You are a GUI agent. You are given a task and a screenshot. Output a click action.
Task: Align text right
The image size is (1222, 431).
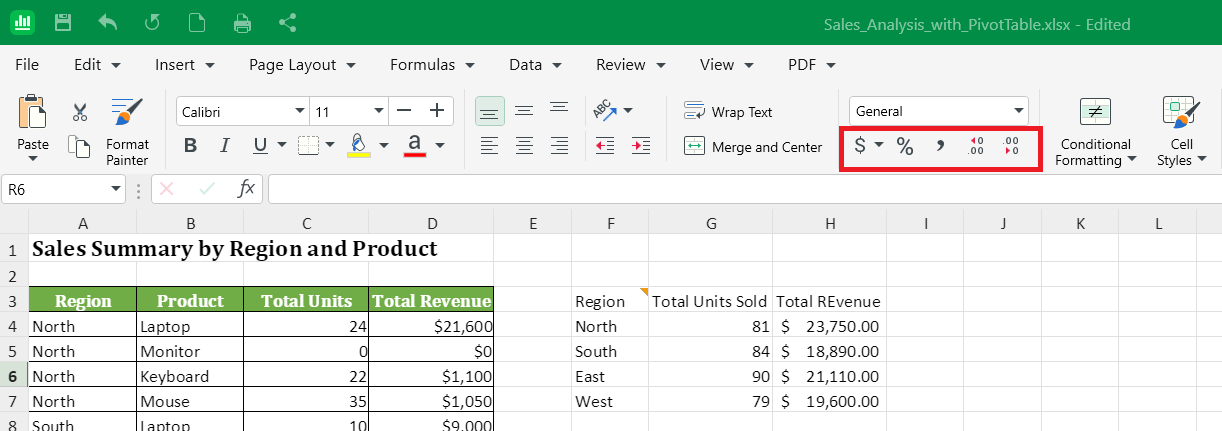point(560,146)
